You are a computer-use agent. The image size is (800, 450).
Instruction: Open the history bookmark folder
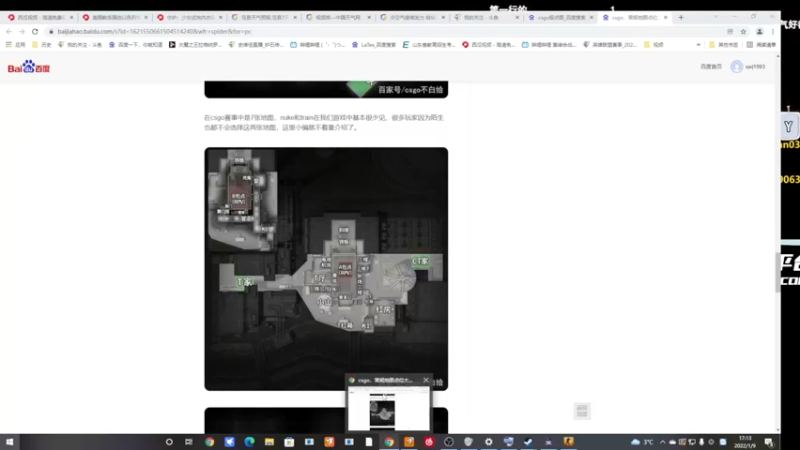click(x=42, y=45)
